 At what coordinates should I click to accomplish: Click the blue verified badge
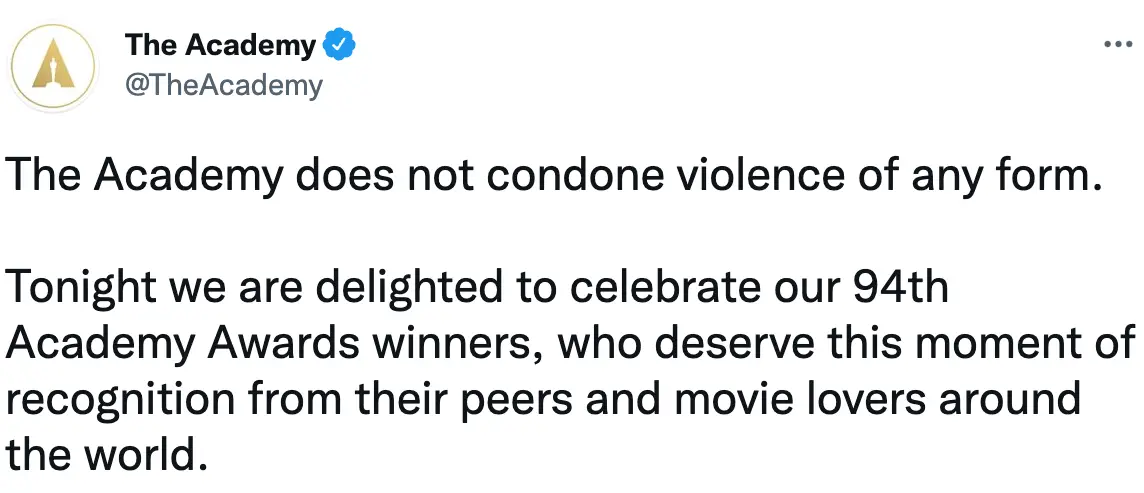(x=341, y=45)
